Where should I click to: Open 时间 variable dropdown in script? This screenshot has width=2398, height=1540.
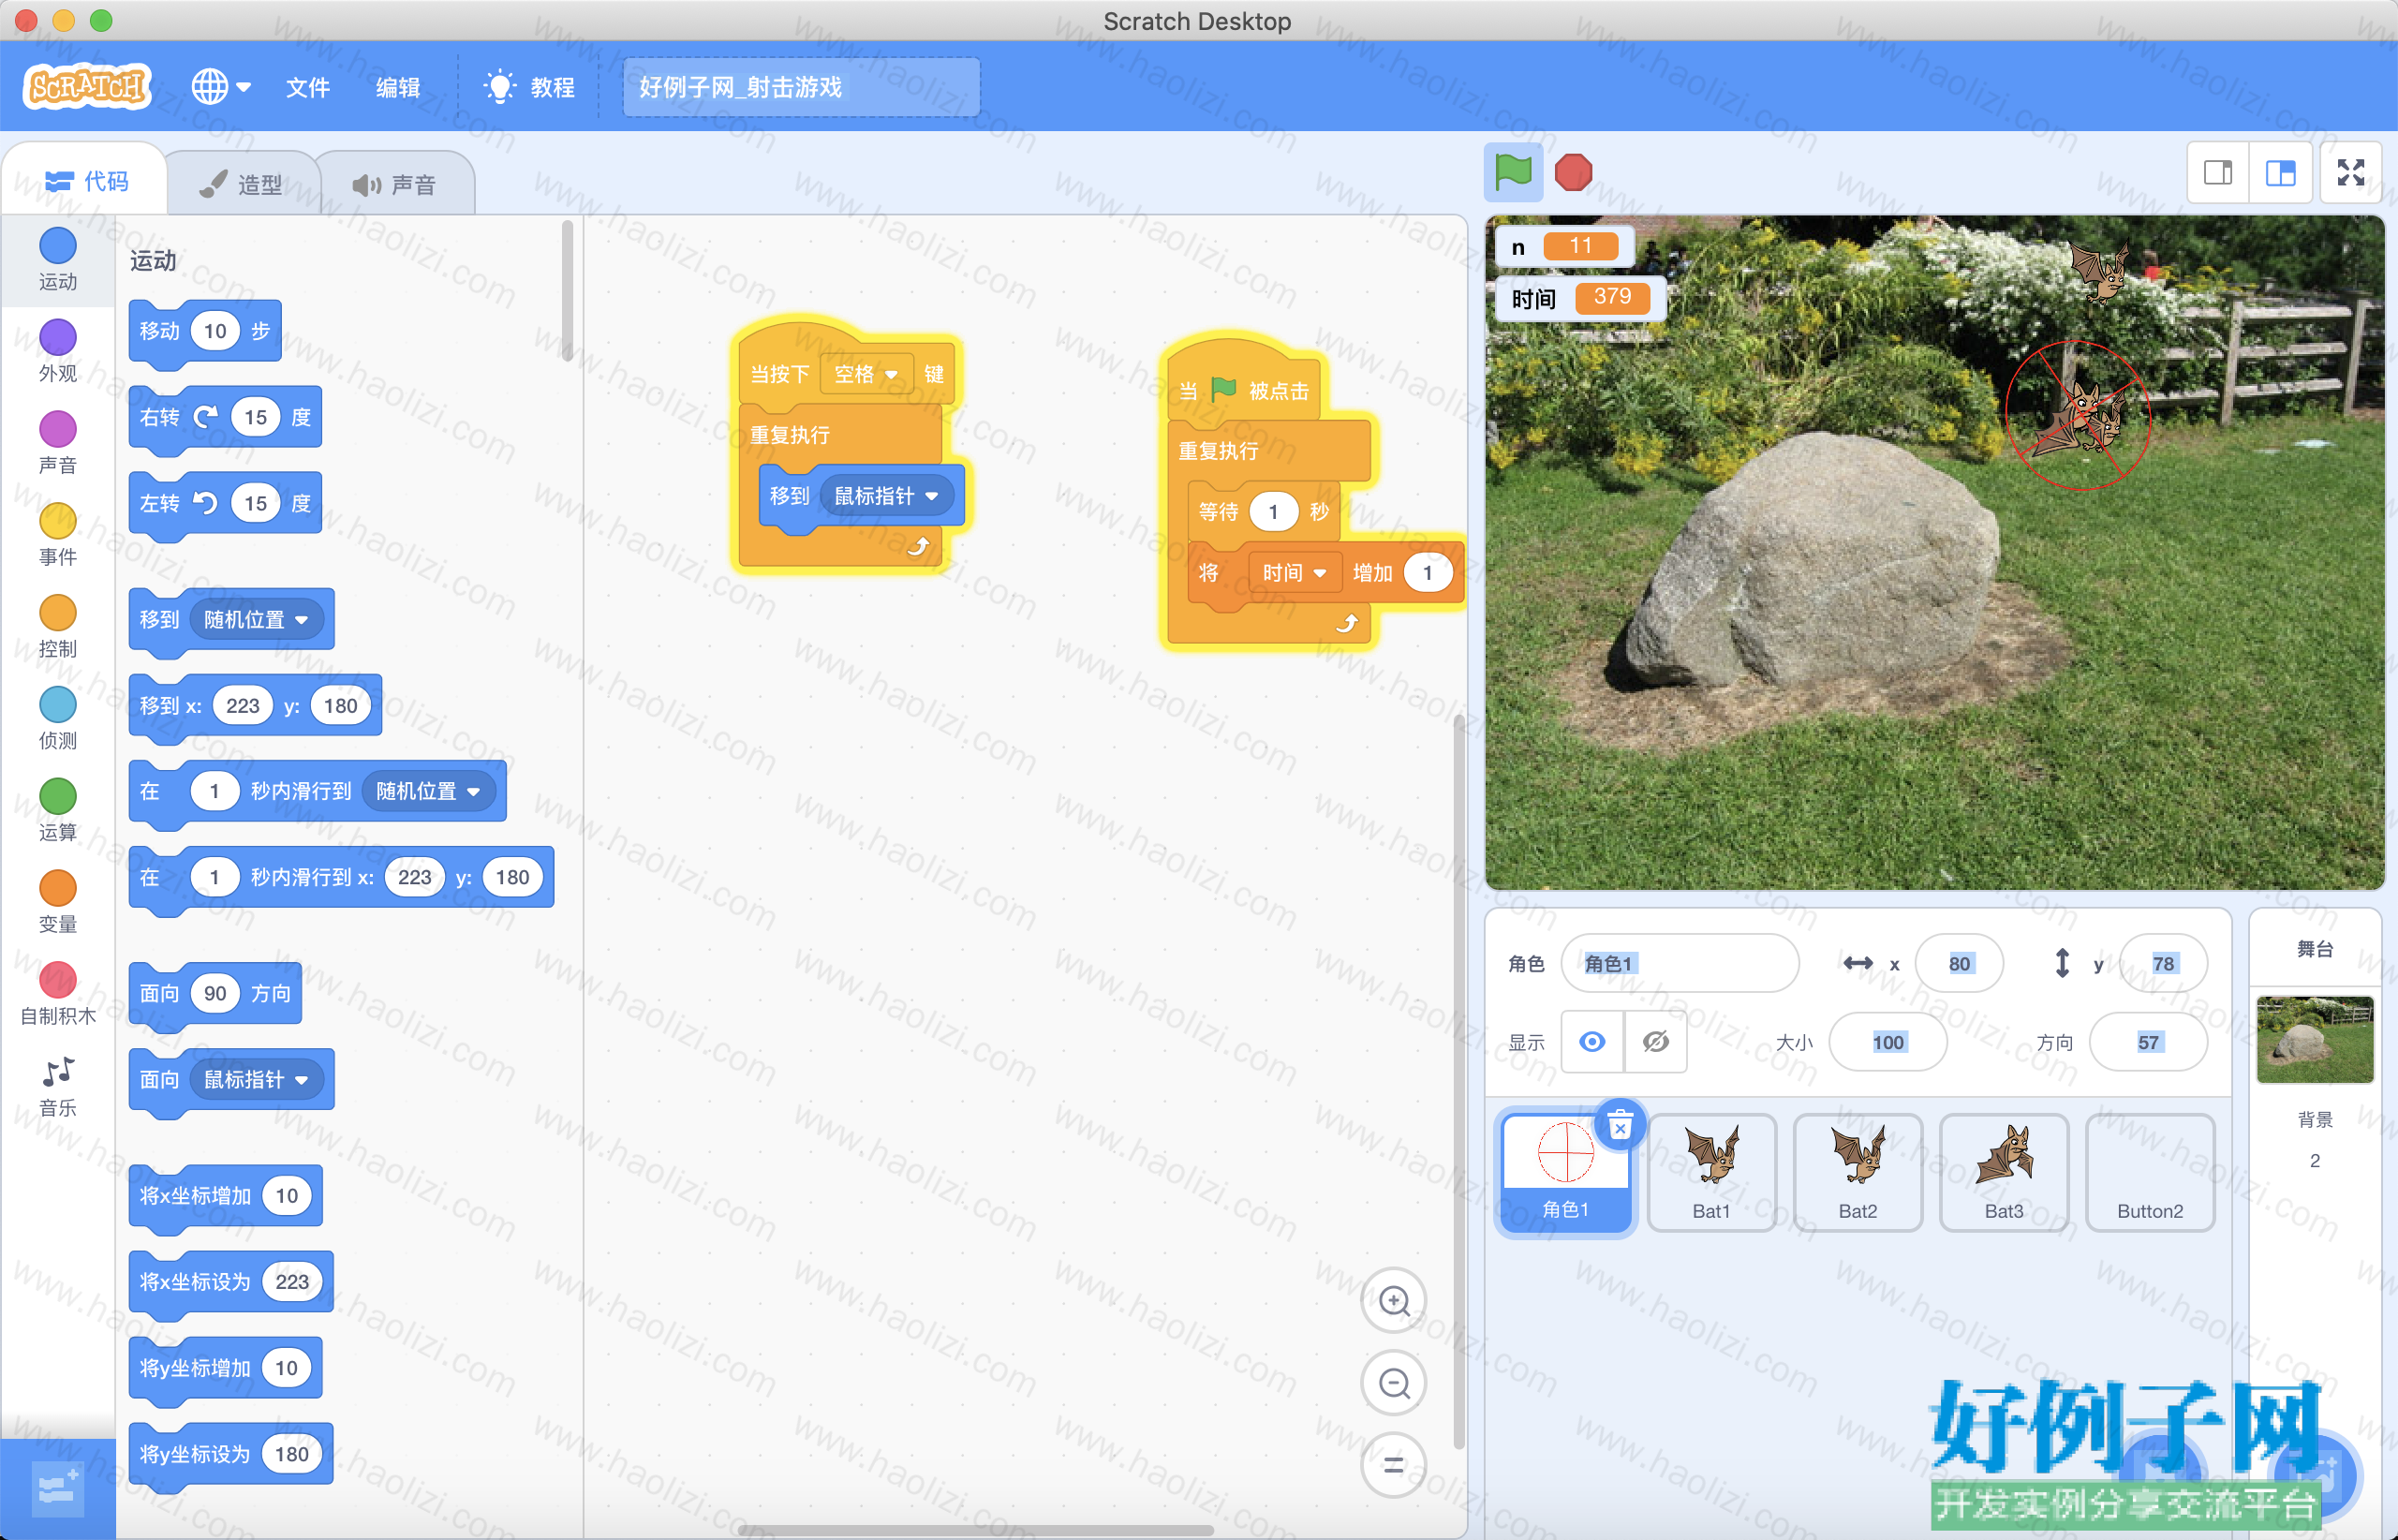(x=1294, y=572)
